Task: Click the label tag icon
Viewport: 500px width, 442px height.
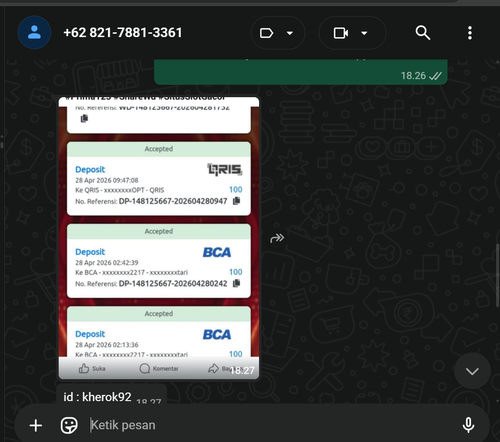Action: tap(266, 33)
